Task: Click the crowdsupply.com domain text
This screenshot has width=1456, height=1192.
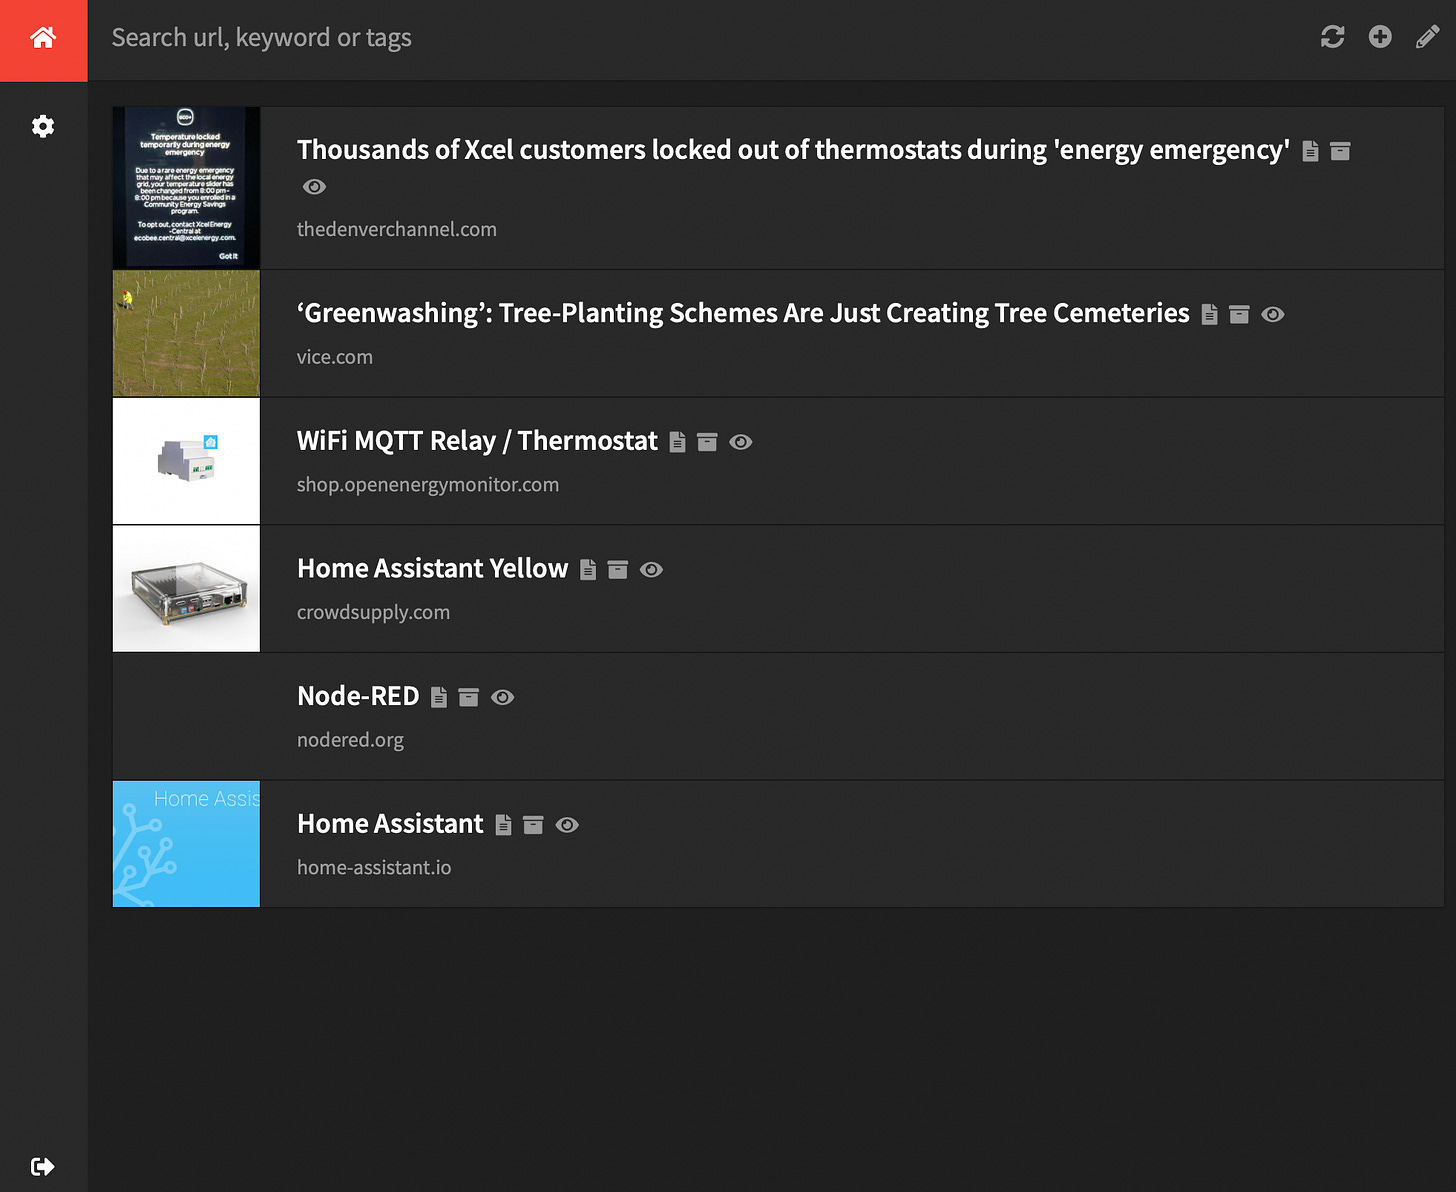Action: 373,612
